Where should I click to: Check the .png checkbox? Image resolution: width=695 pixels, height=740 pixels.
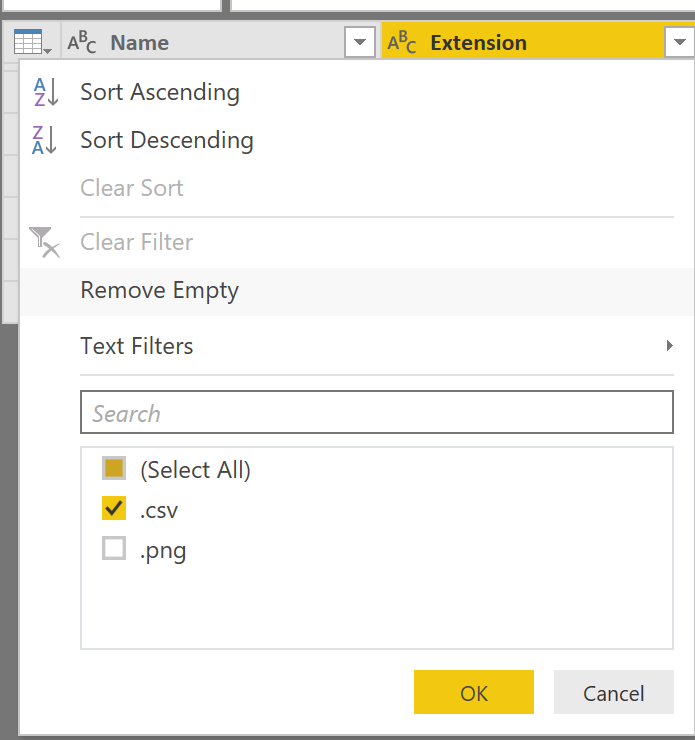(x=114, y=549)
